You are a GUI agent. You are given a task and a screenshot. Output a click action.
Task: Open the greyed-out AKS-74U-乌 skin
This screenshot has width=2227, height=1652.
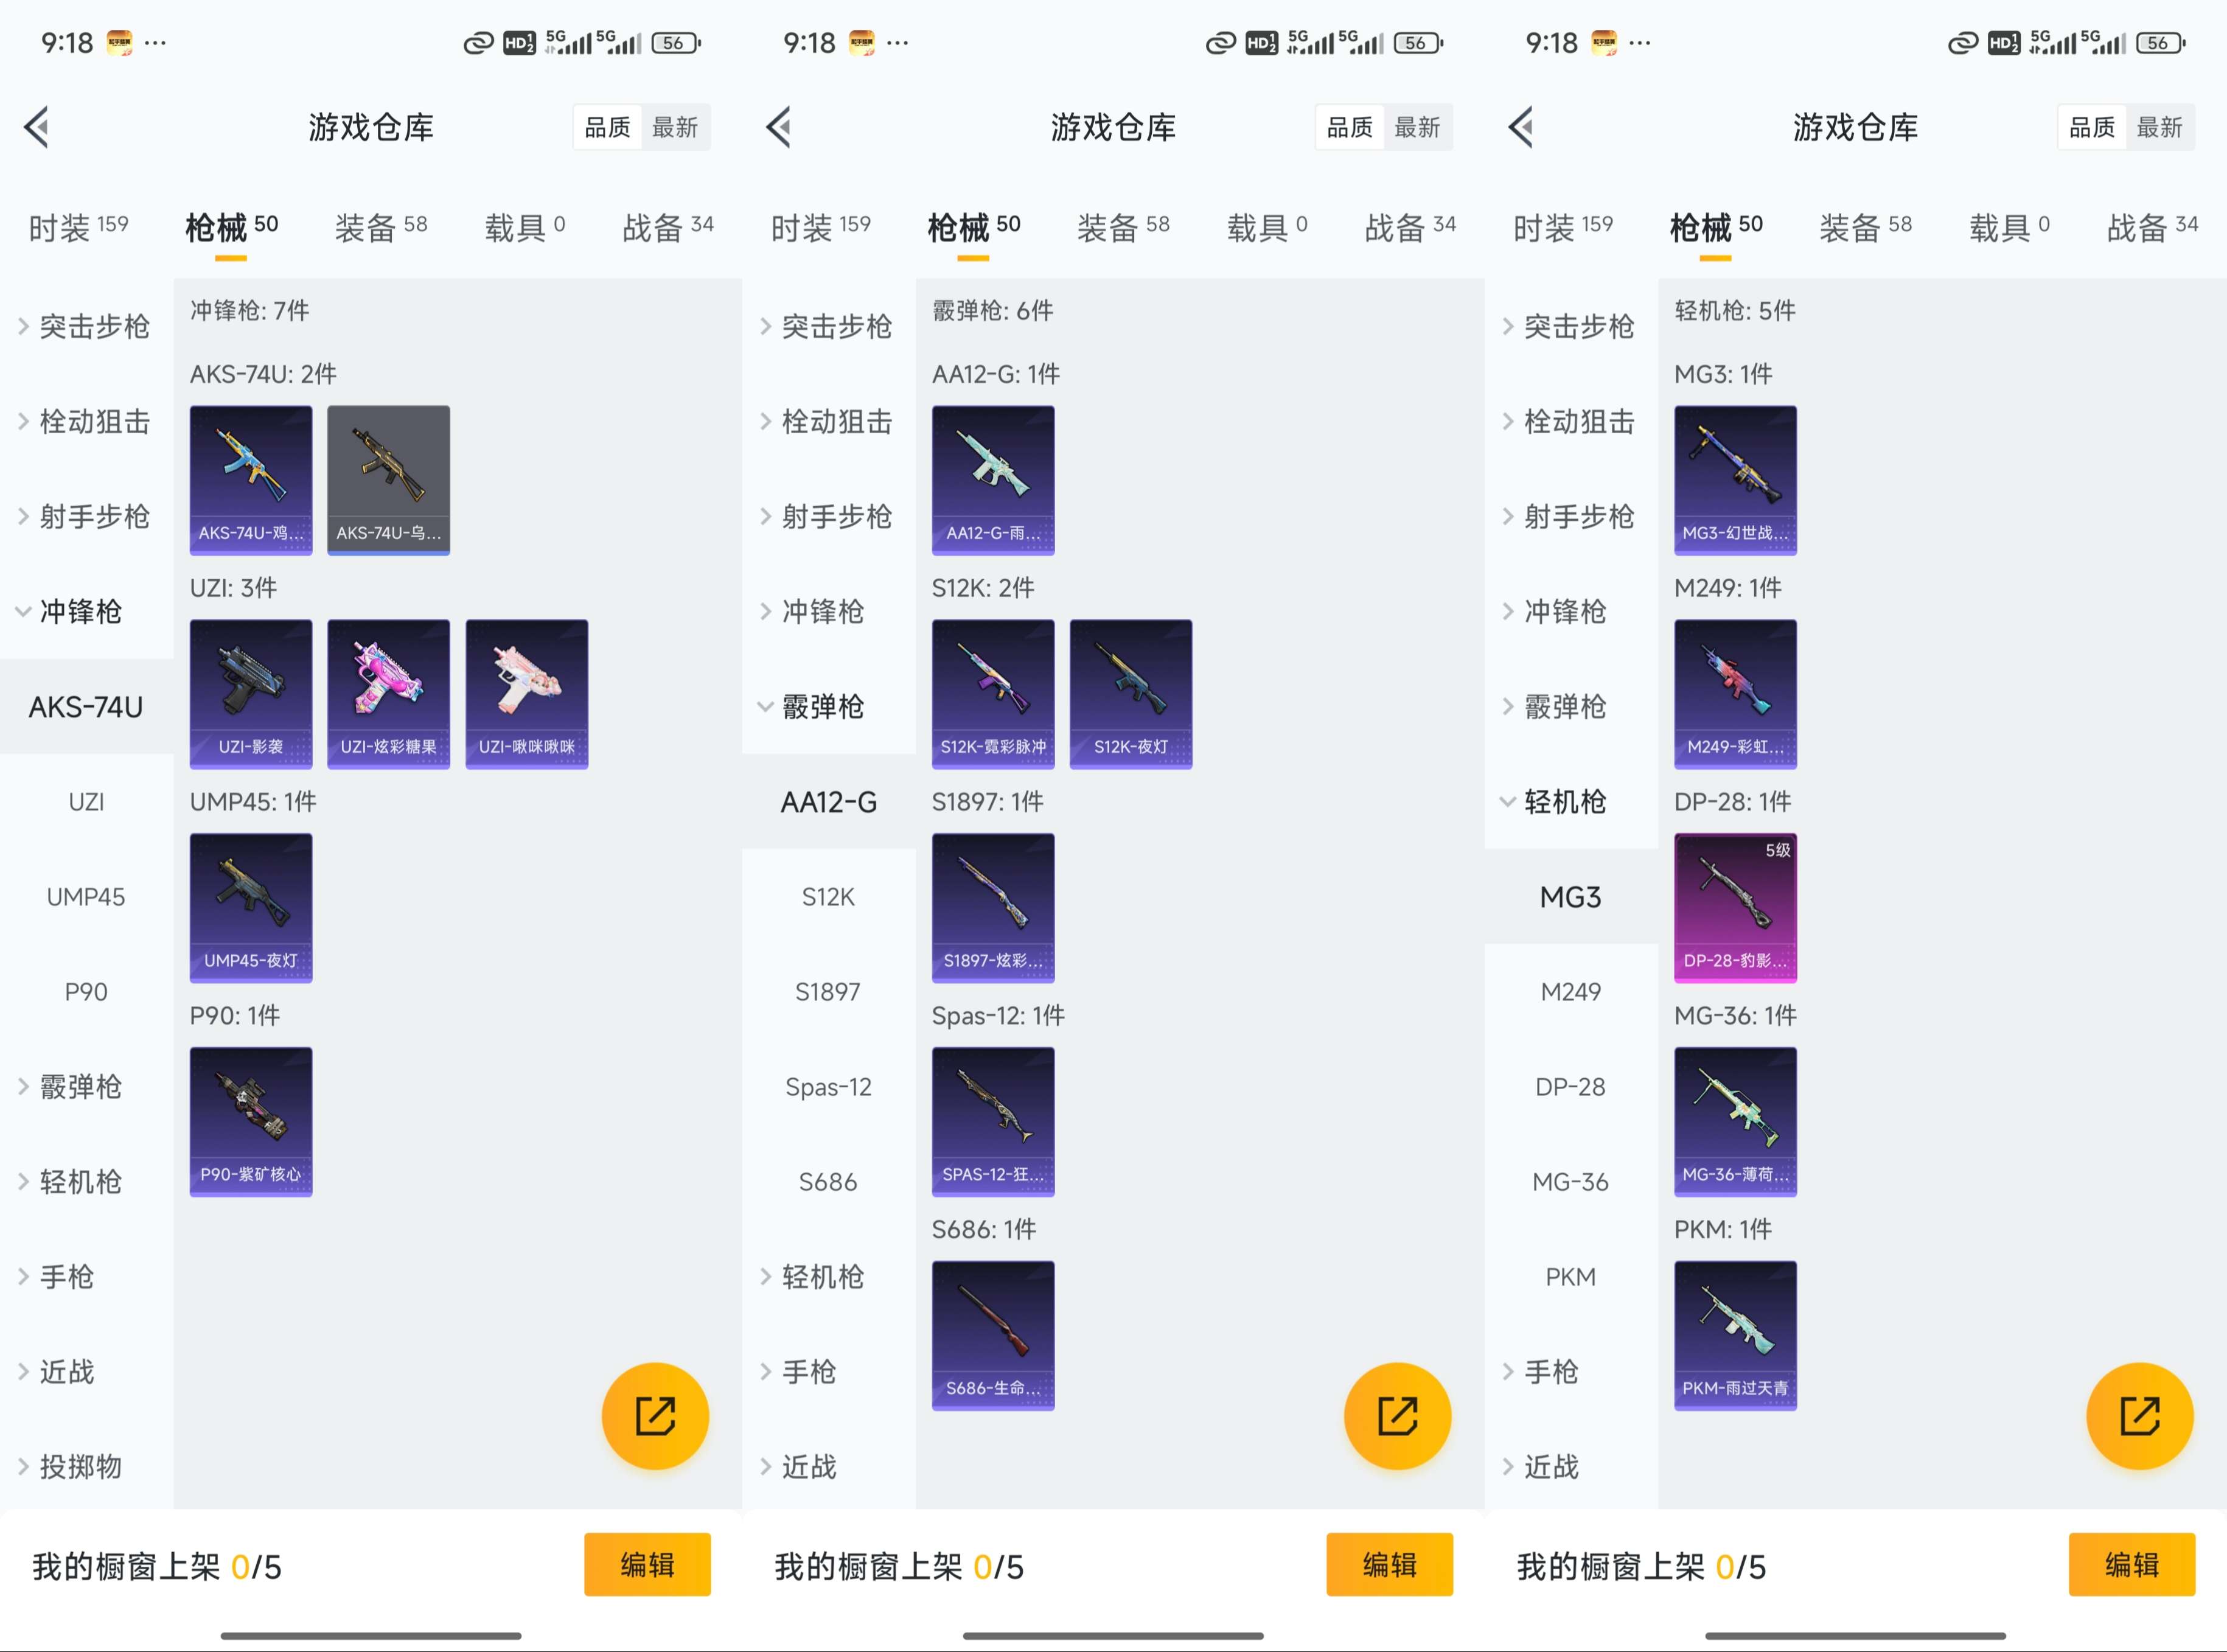pos(388,480)
